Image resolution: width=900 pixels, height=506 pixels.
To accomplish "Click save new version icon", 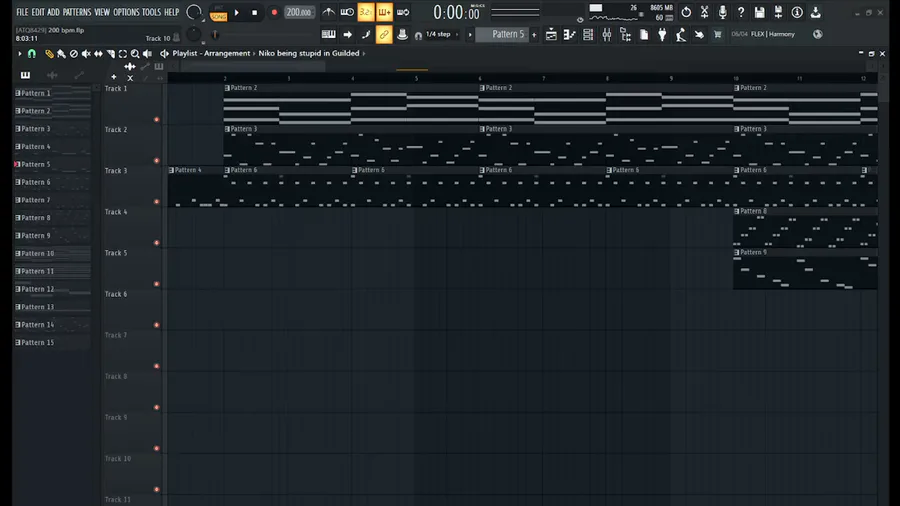I will [x=778, y=12].
